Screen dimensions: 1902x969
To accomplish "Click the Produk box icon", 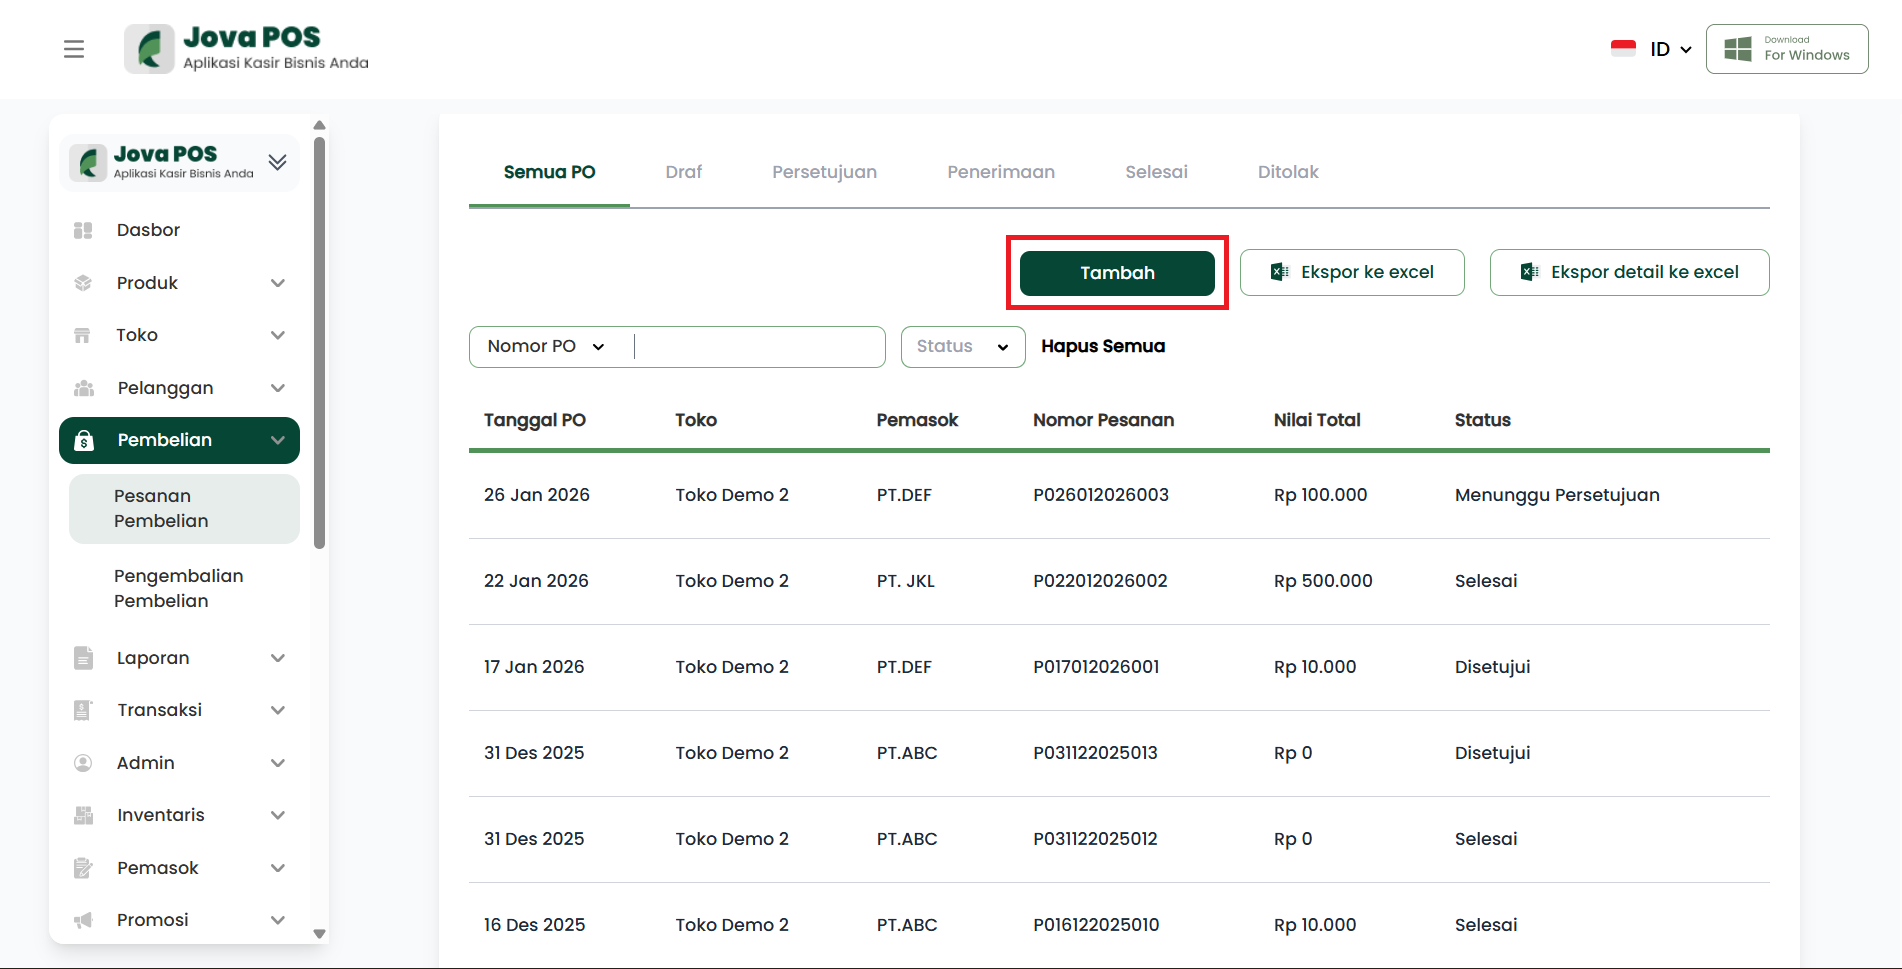I will [83, 283].
